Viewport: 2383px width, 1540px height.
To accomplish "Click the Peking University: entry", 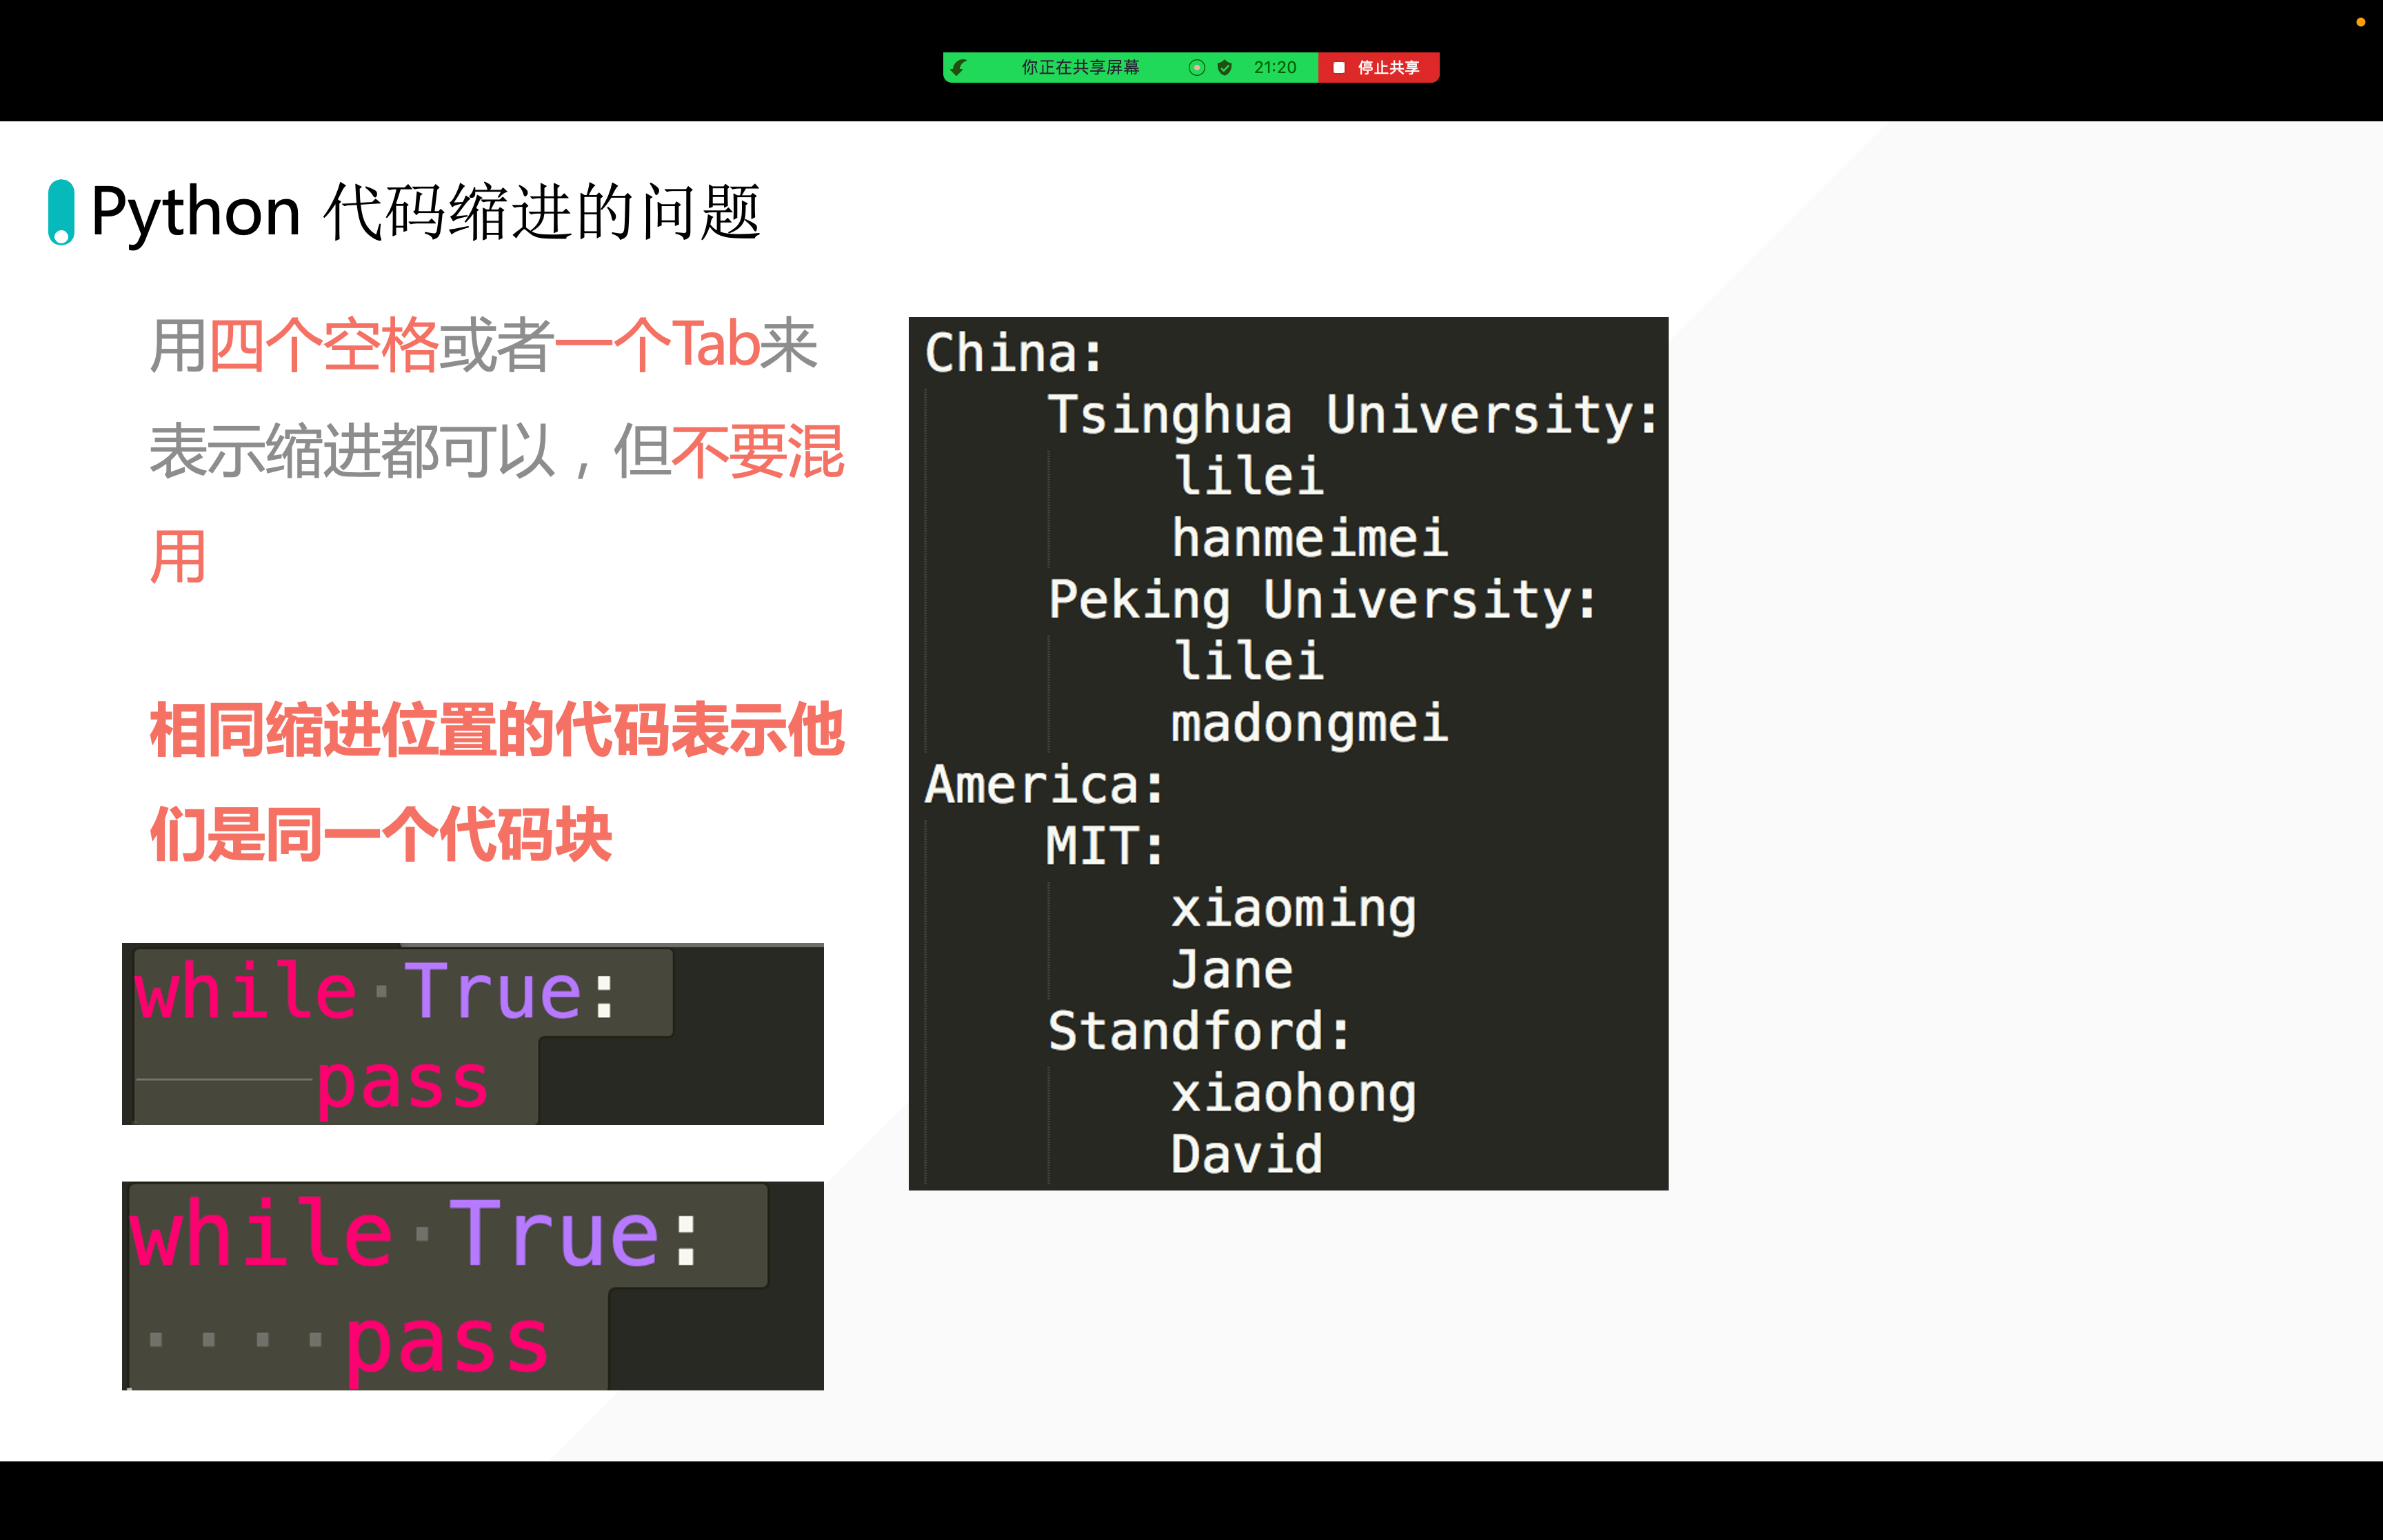I will coord(1322,600).
